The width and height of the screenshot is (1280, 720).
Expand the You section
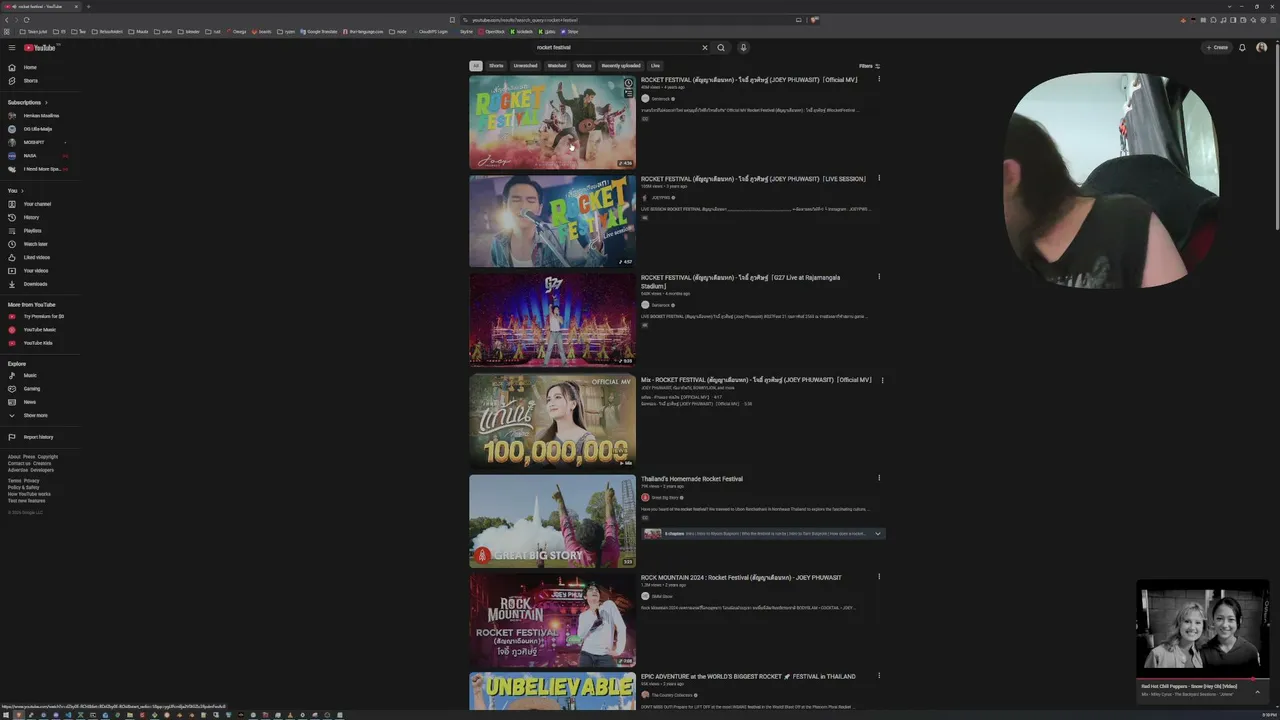coord(16,190)
